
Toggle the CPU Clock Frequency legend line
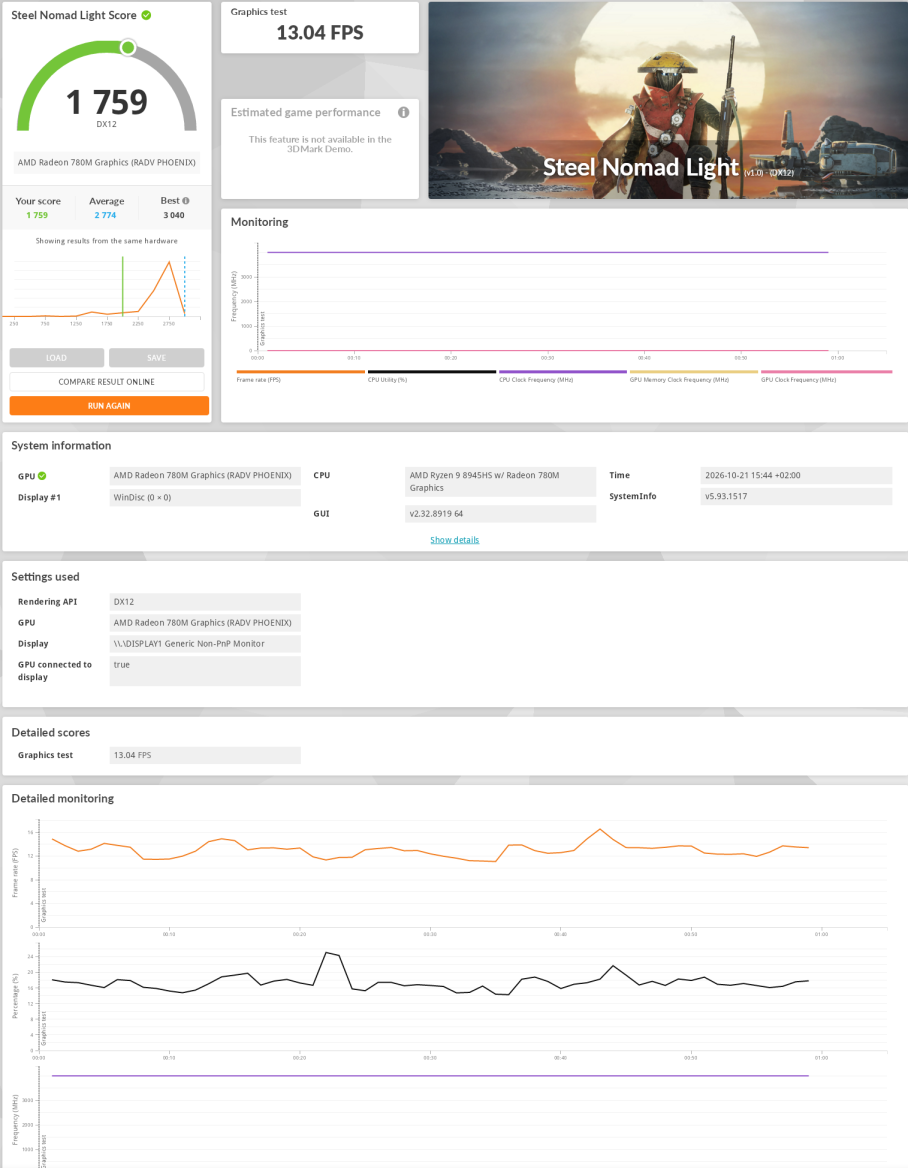pos(562,375)
